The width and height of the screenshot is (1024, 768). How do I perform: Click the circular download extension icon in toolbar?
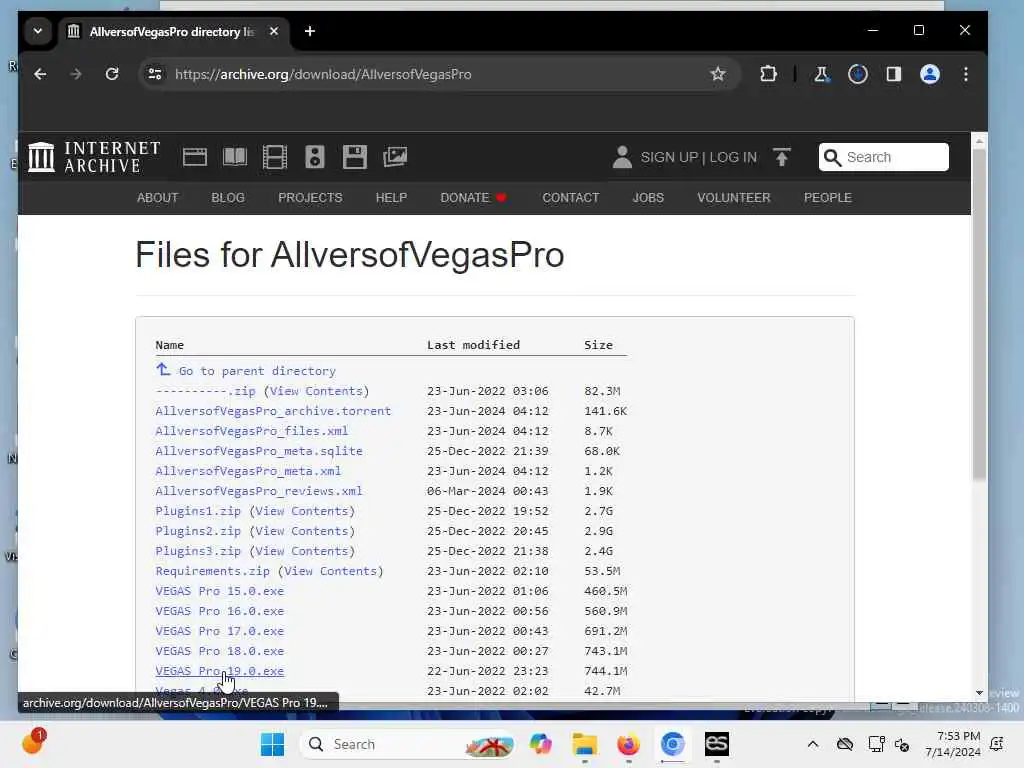(x=857, y=74)
